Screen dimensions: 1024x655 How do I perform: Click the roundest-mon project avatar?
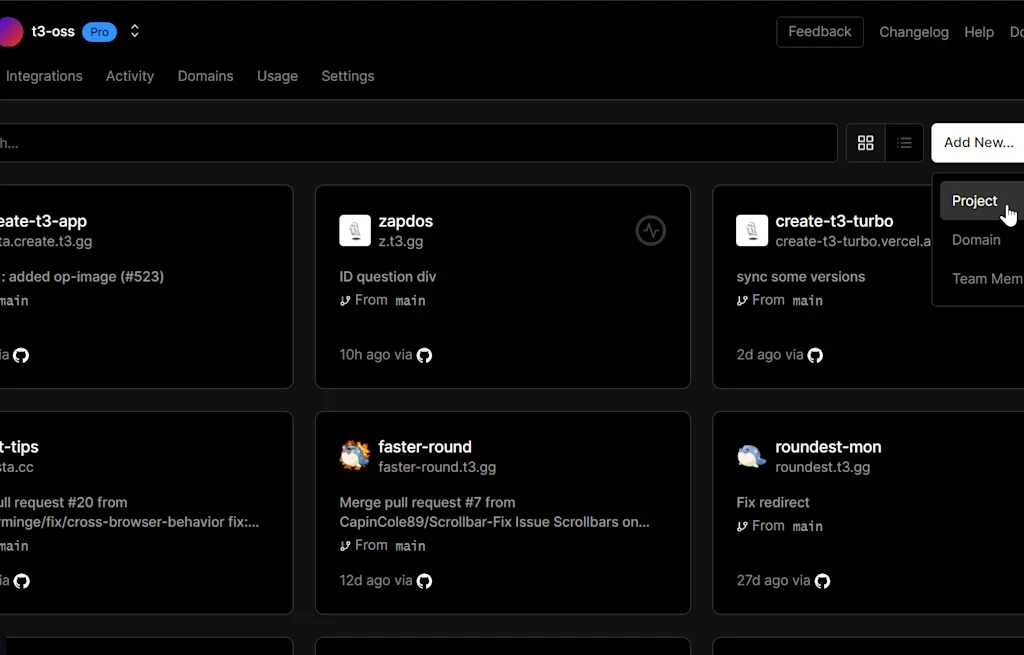click(752, 455)
